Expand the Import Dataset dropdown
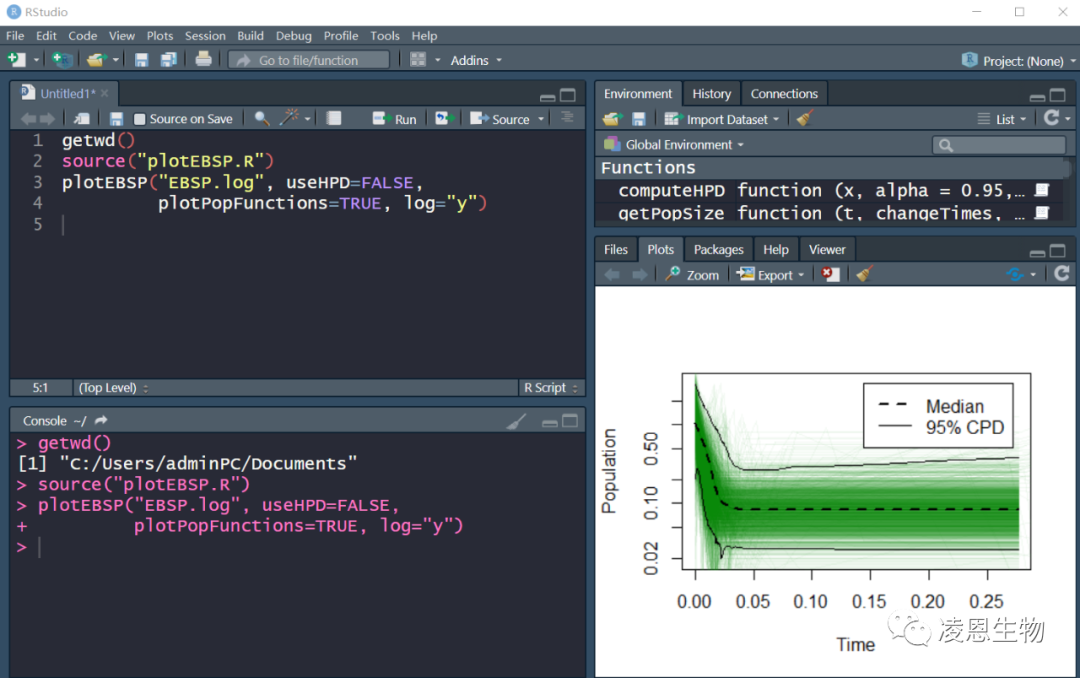The image size is (1080, 678). [x=723, y=119]
